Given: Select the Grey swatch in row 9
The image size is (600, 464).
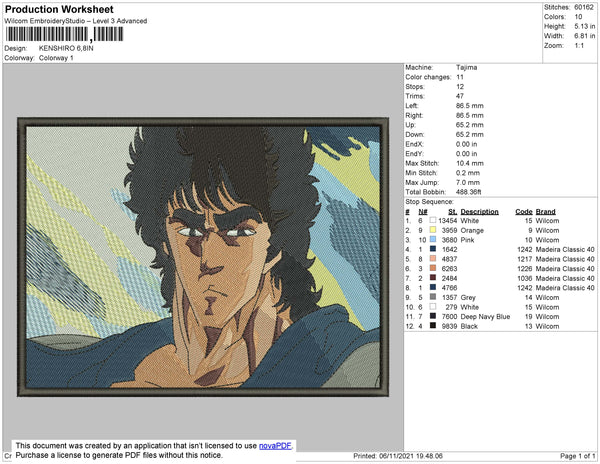Looking at the screenshot, I should tap(433, 297).
